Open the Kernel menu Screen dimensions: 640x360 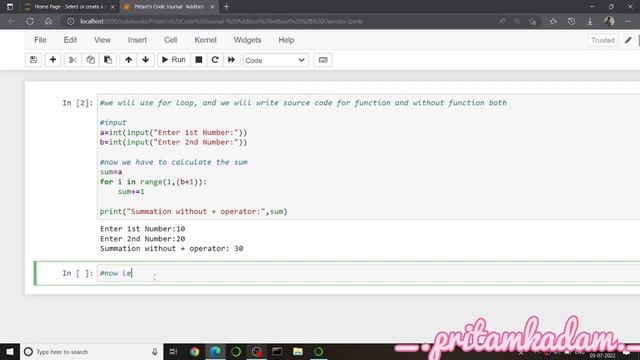(205, 40)
